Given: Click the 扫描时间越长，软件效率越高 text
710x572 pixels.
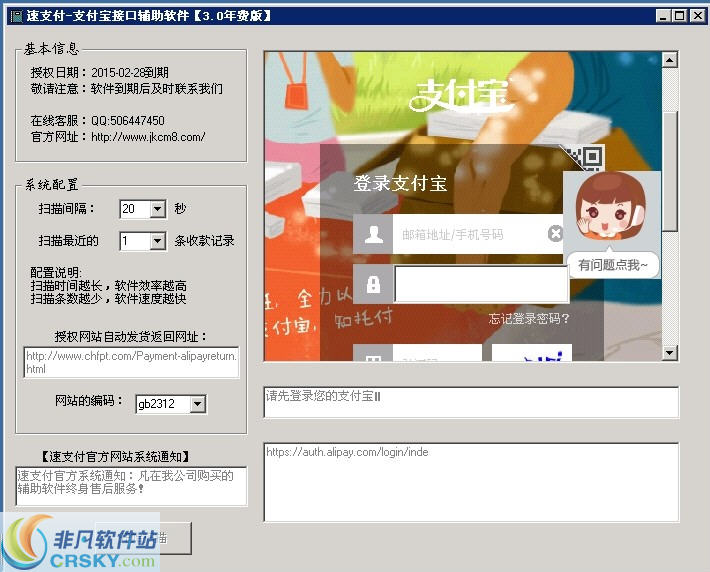Looking at the screenshot, I should click(108, 286).
